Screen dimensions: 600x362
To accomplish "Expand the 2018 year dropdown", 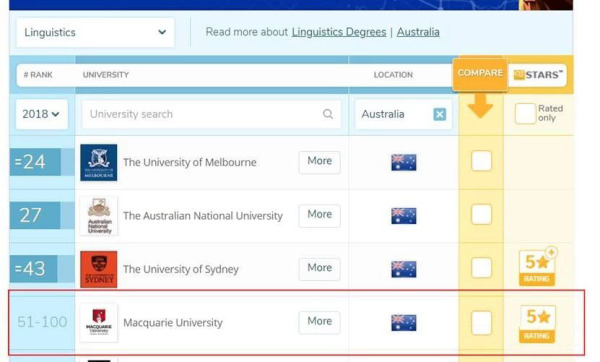I will click(42, 114).
